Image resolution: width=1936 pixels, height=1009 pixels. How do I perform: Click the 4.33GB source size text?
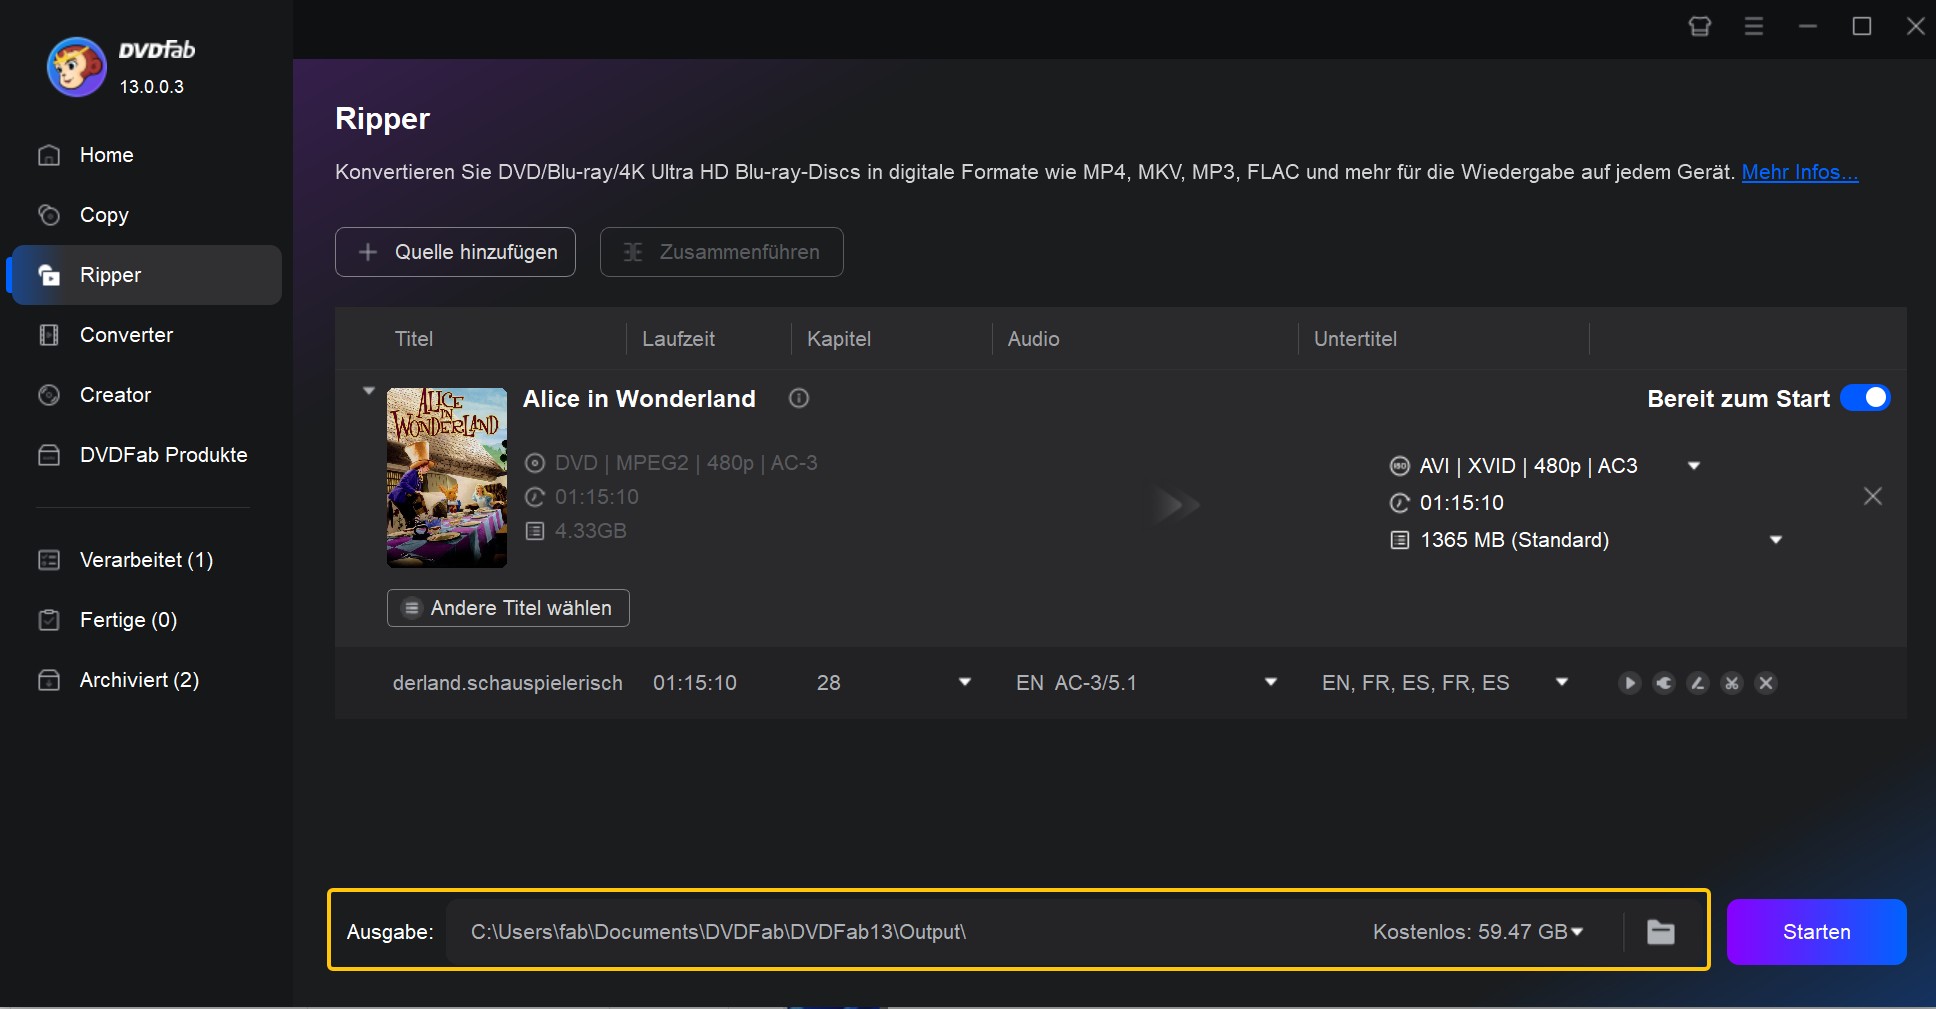pyautogui.click(x=590, y=531)
